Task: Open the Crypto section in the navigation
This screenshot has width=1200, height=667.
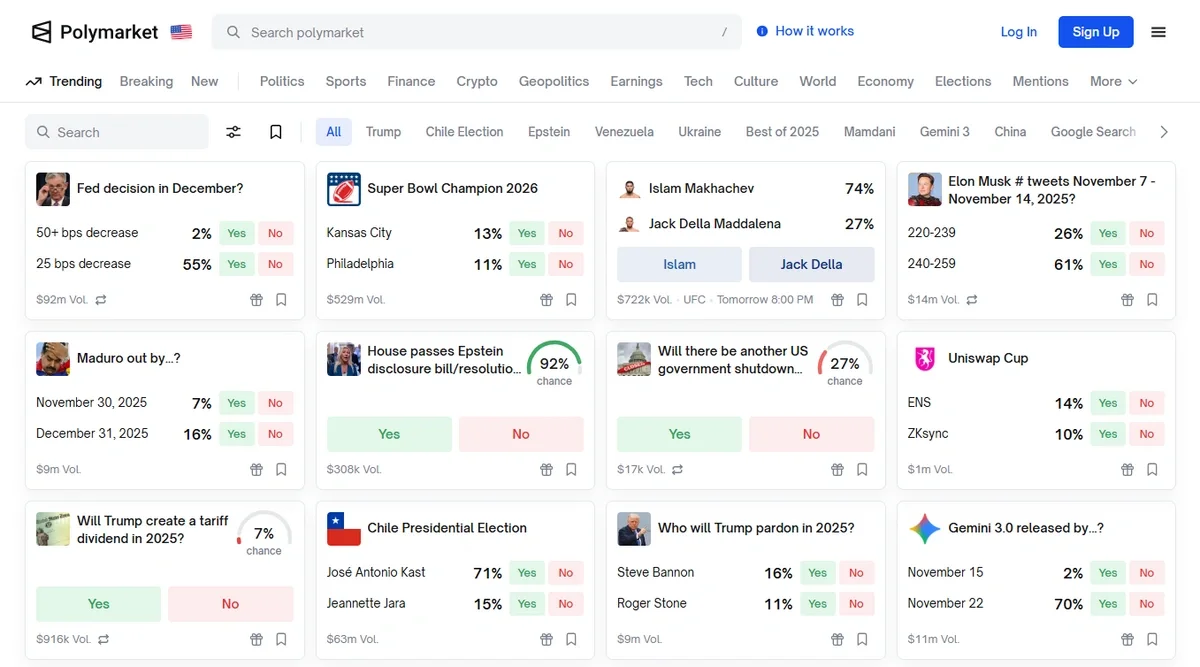Action: [x=477, y=81]
